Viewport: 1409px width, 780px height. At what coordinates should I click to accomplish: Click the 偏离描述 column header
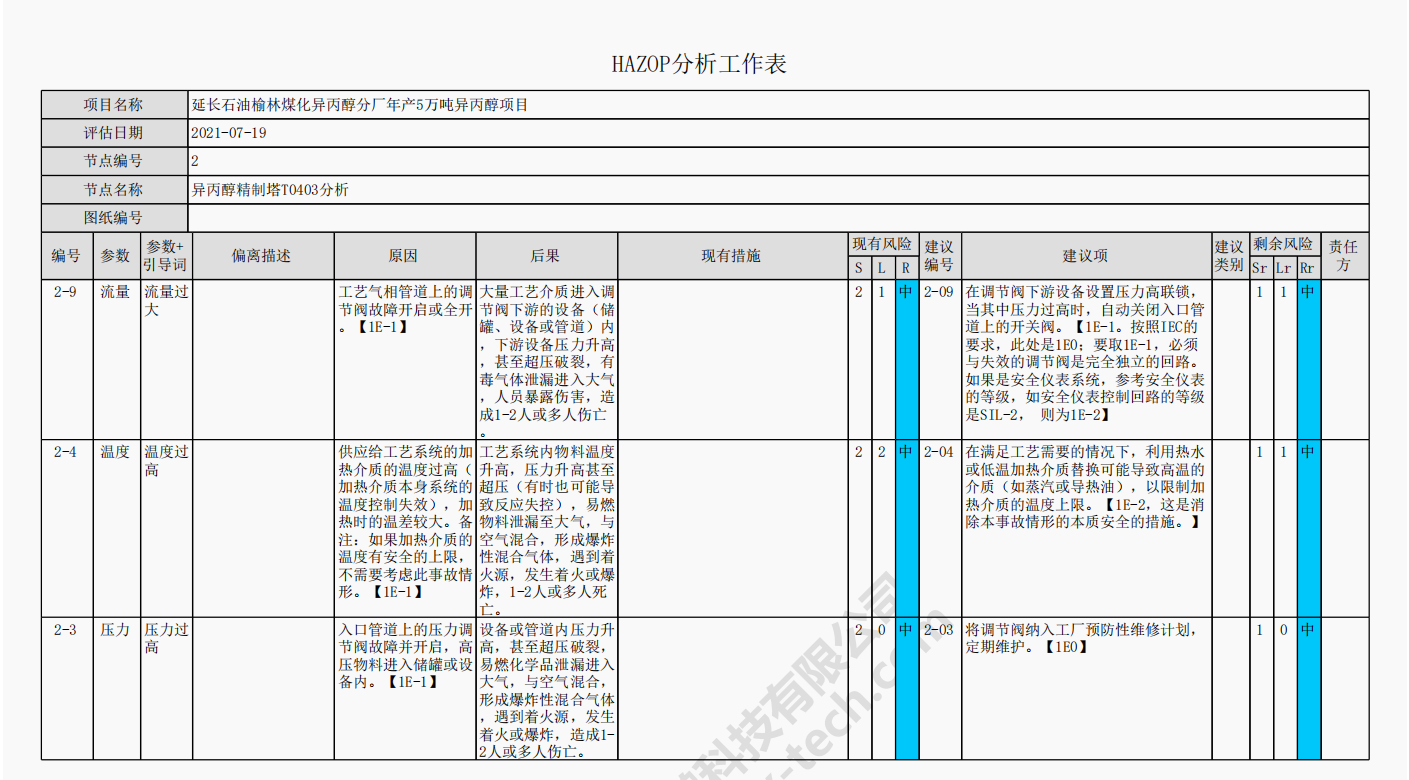coord(262,256)
